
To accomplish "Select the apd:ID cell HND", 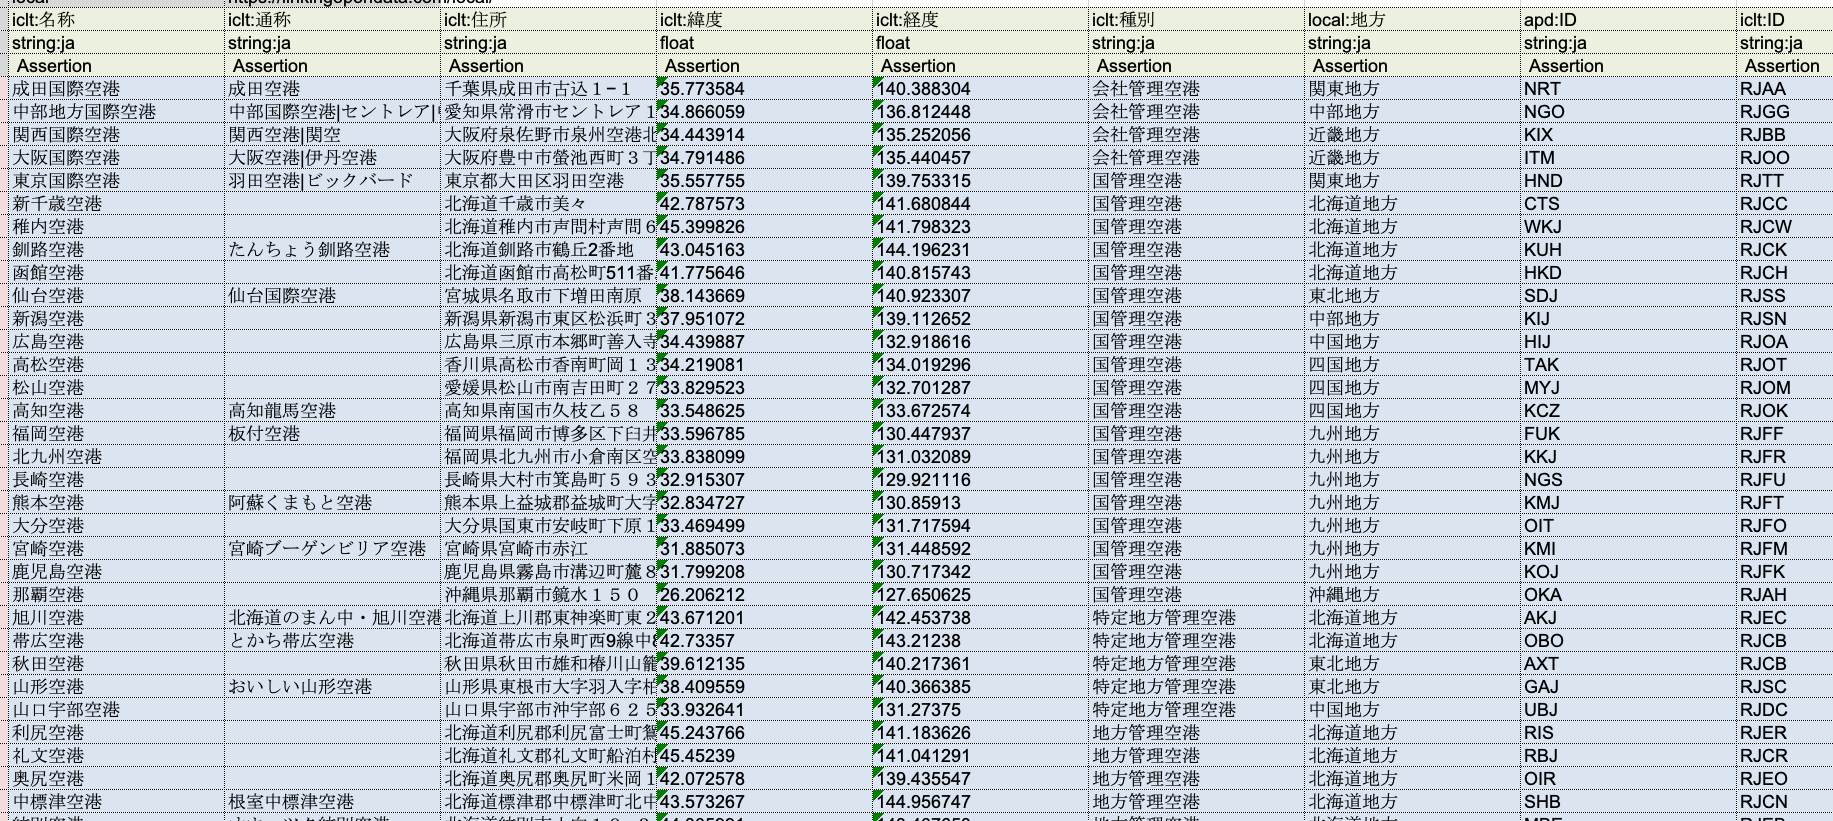I will pyautogui.click(x=1629, y=181).
